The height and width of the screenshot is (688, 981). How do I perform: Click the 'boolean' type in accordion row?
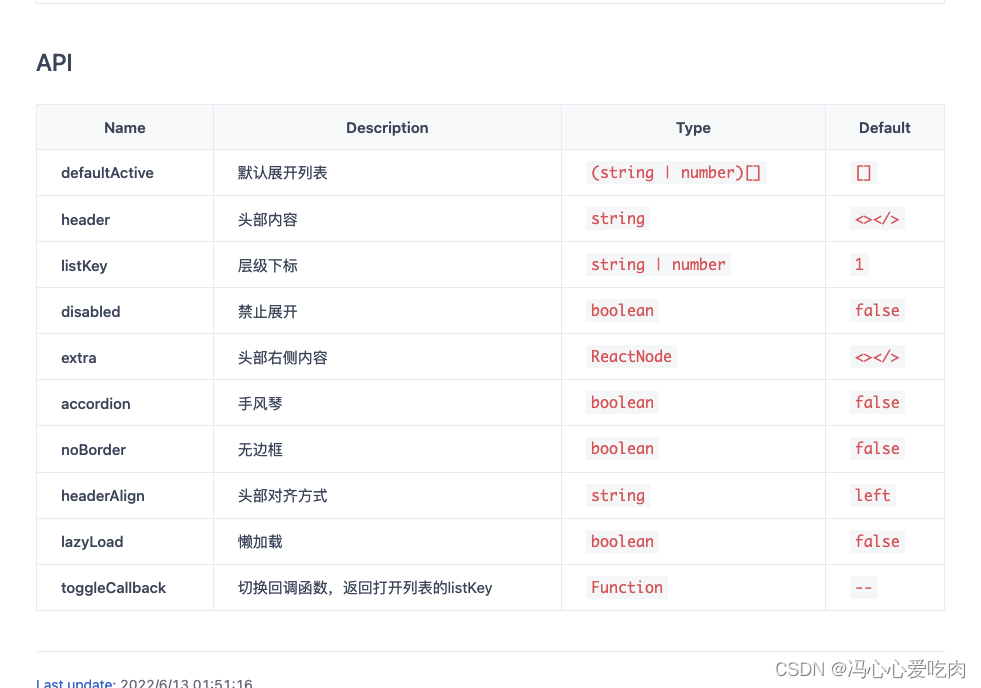coord(622,403)
